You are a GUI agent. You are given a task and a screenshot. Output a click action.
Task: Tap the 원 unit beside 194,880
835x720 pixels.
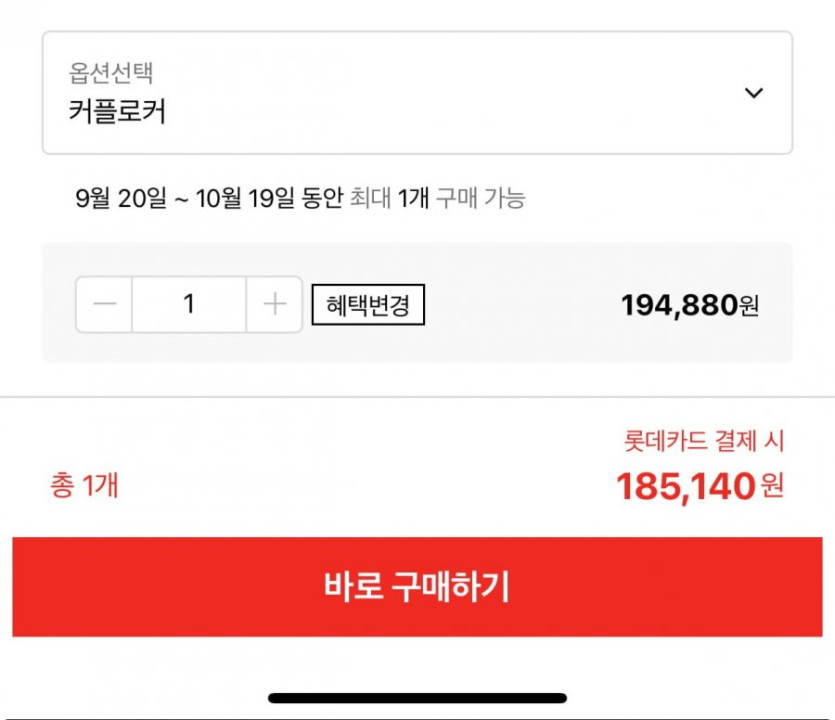tap(749, 306)
